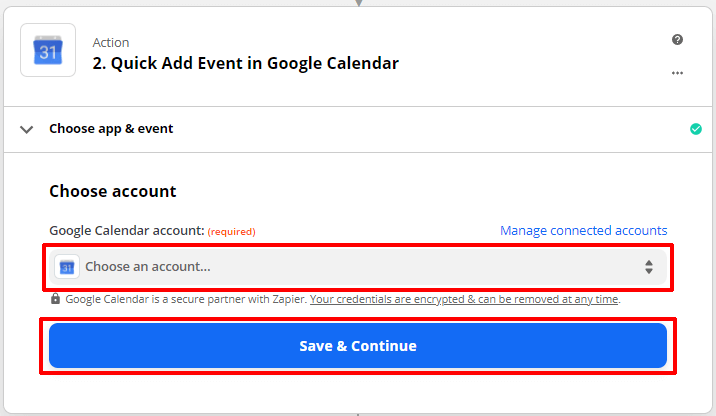
Task: Click the small calendar icon in account field
Action: coord(67,267)
